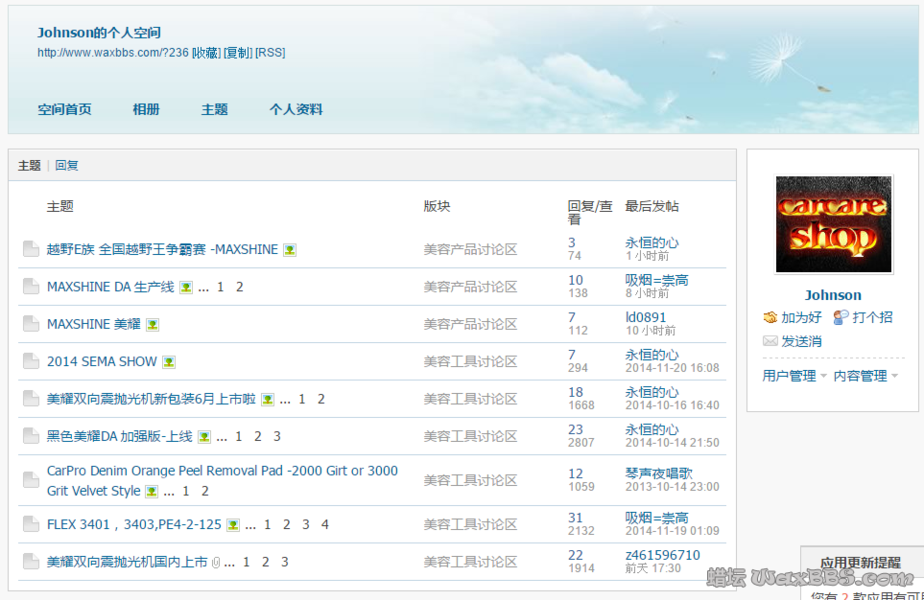Click the 发送消息 envelope icon
Viewport: 924px width, 600px height.
coord(770,341)
